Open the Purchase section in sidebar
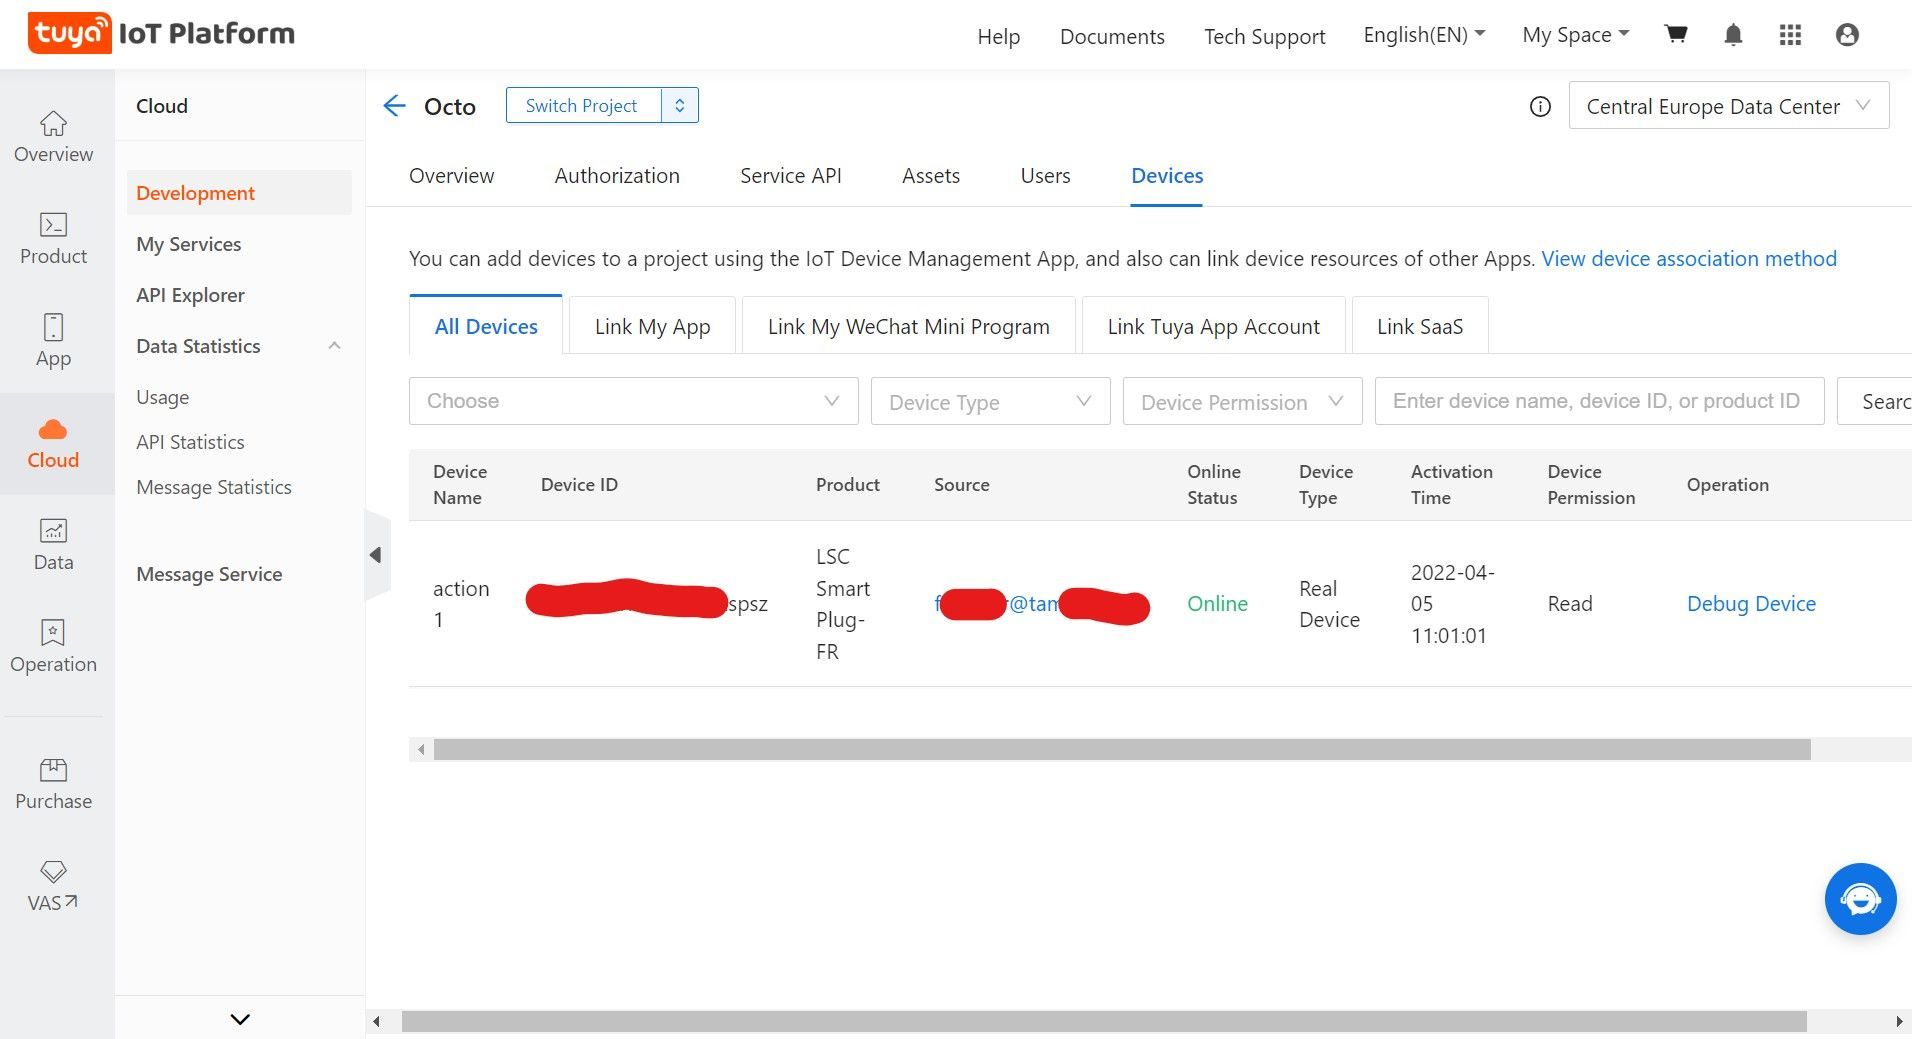This screenshot has height=1039, width=1912. pyautogui.click(x=53, y=784)
